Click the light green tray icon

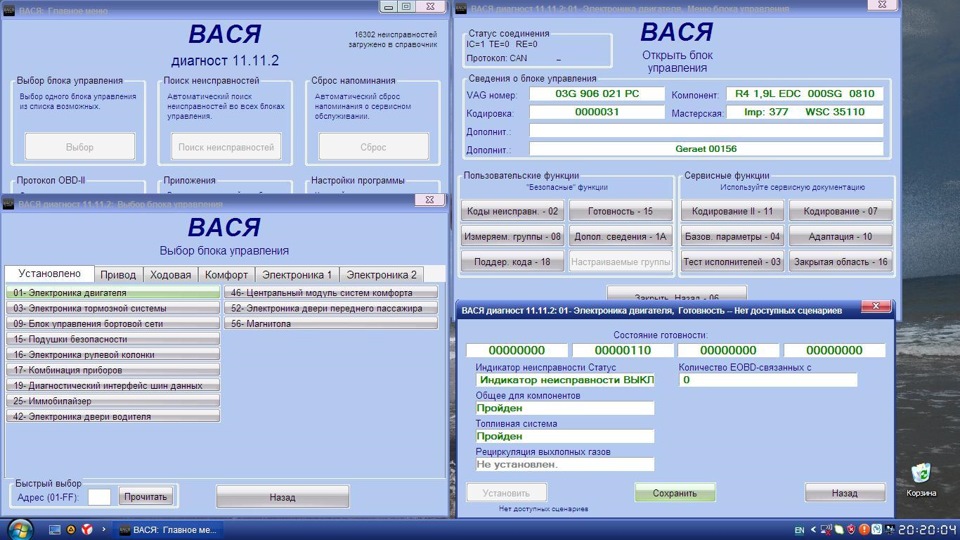pos(839,530)
